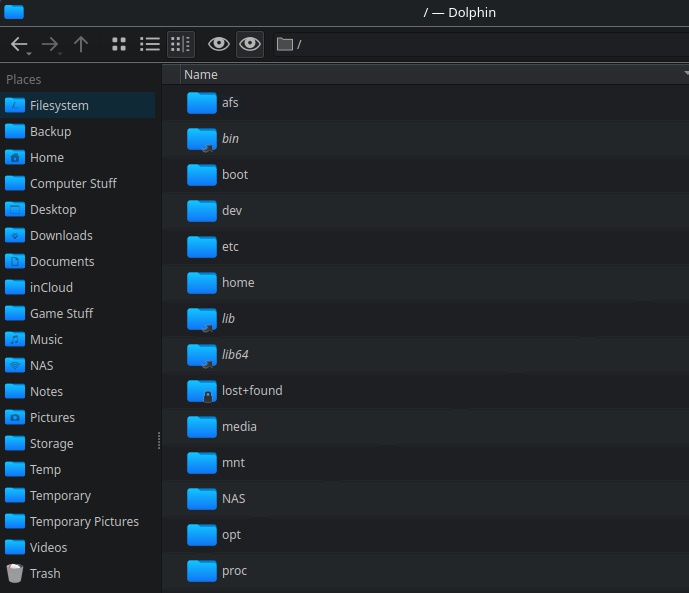
Task: Toggle the highlighted show hidden files eye
Action: click(x=250, y=44)
